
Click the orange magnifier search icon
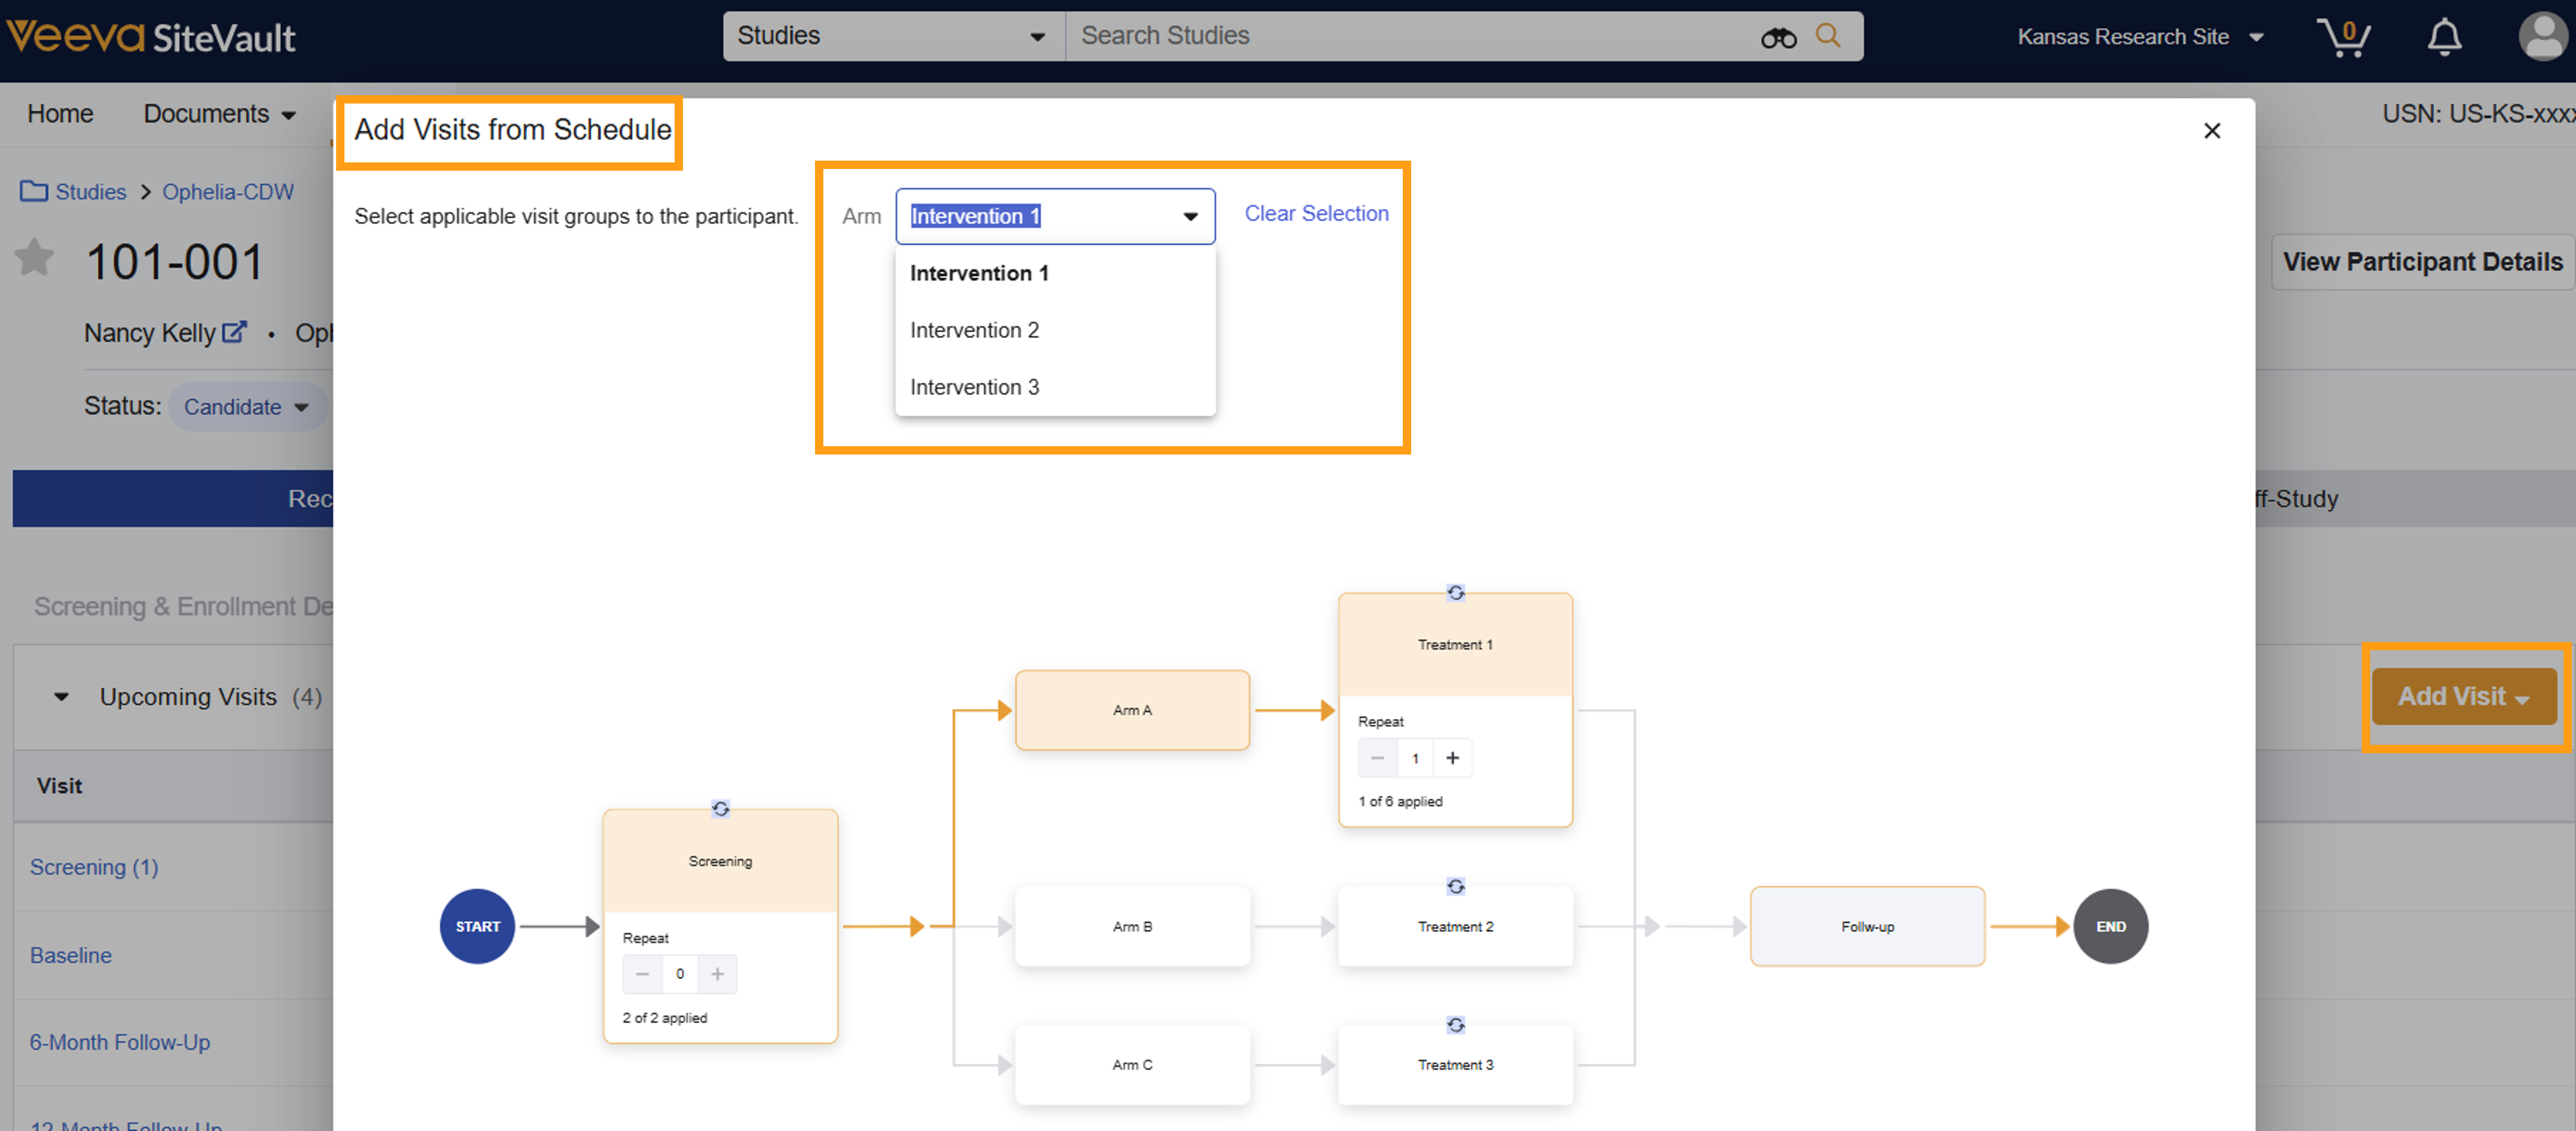(1828, 36)
